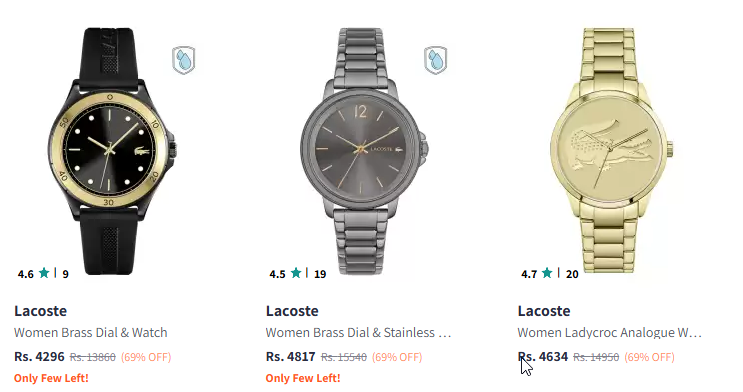Open 'Women Brass Dial & Watch' product title

coord(91,333)
